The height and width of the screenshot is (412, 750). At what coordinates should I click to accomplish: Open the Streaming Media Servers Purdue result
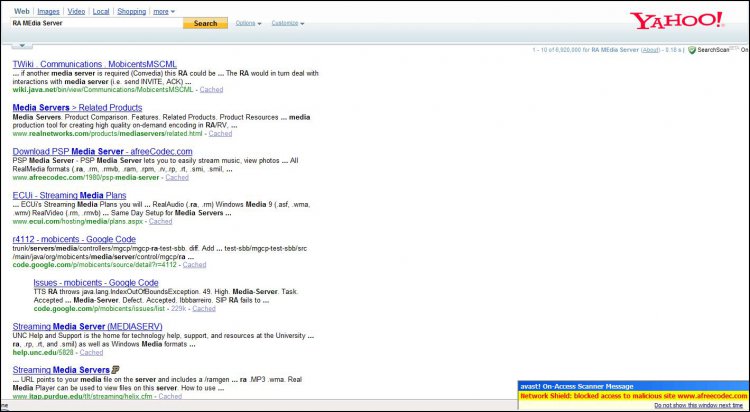click(x=61, y=370)
